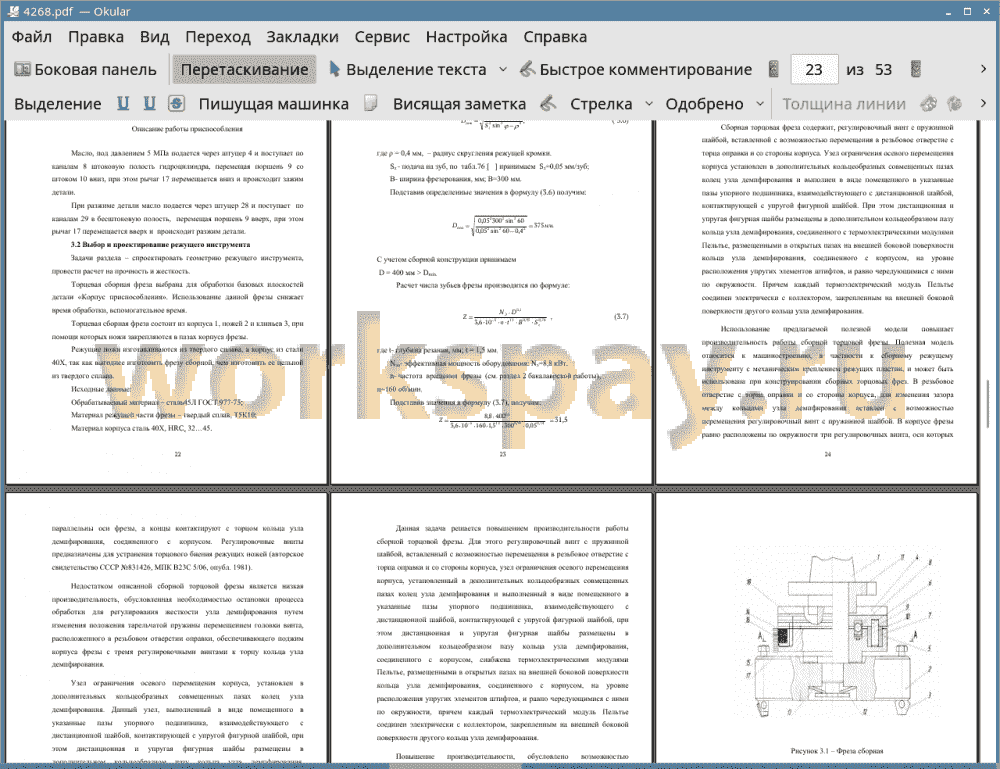Open the Сервис menu
The height and width of the screenshot is (769, 1000).
382,37
